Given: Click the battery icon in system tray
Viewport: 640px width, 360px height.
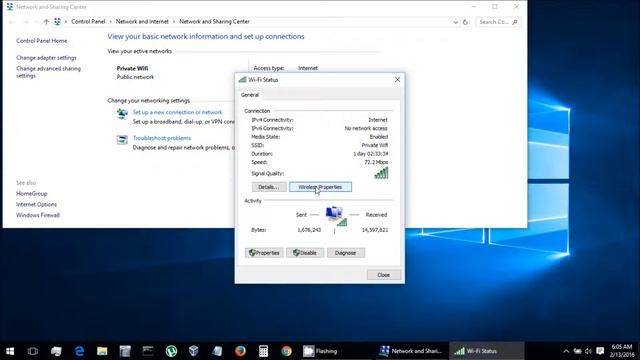Looking at the screenshot, I should click(577, 351).
